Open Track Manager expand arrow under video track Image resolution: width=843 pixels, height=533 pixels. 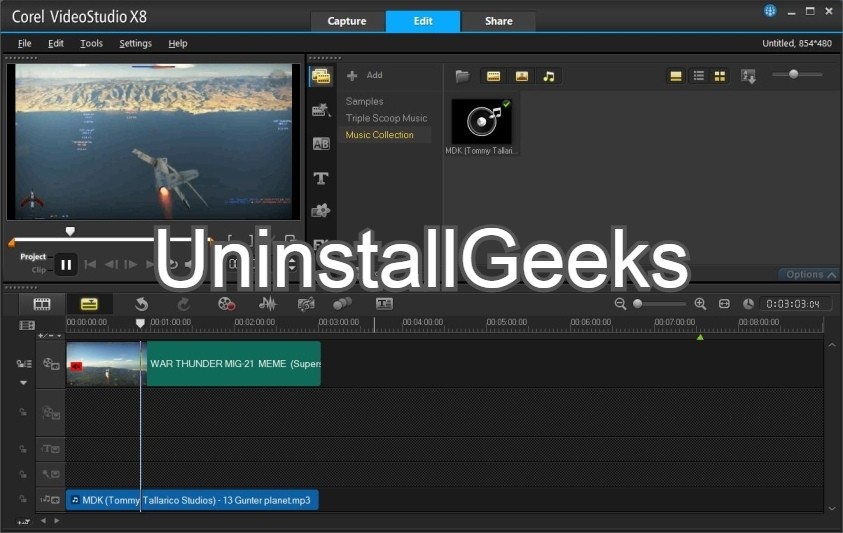23,382
